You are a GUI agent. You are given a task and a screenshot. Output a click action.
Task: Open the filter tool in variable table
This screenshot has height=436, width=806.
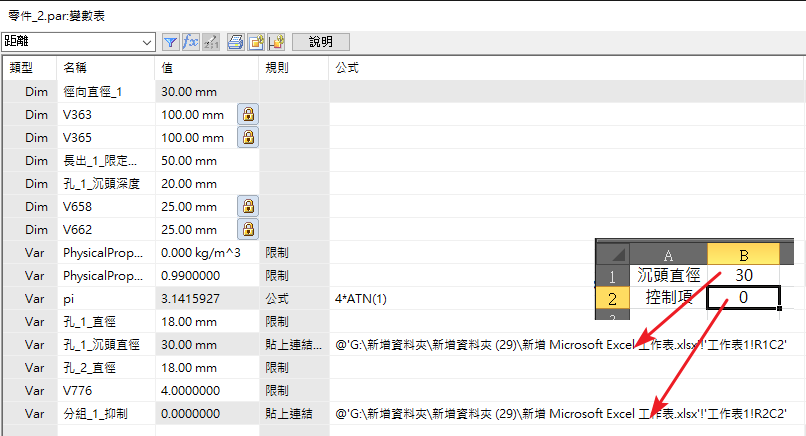click(x=171, y=42)
